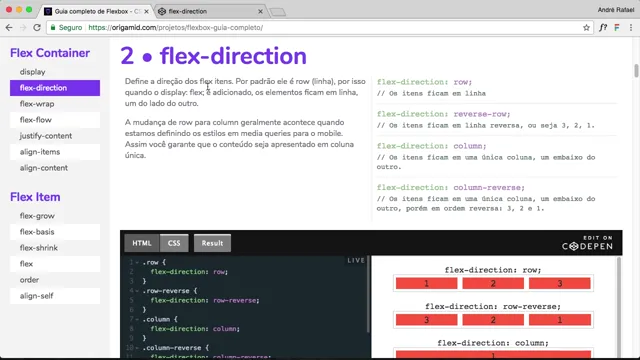This screenshot has width=640, height=360.
Task: Go to align-content in sidebar
Action: coord(55,168)
